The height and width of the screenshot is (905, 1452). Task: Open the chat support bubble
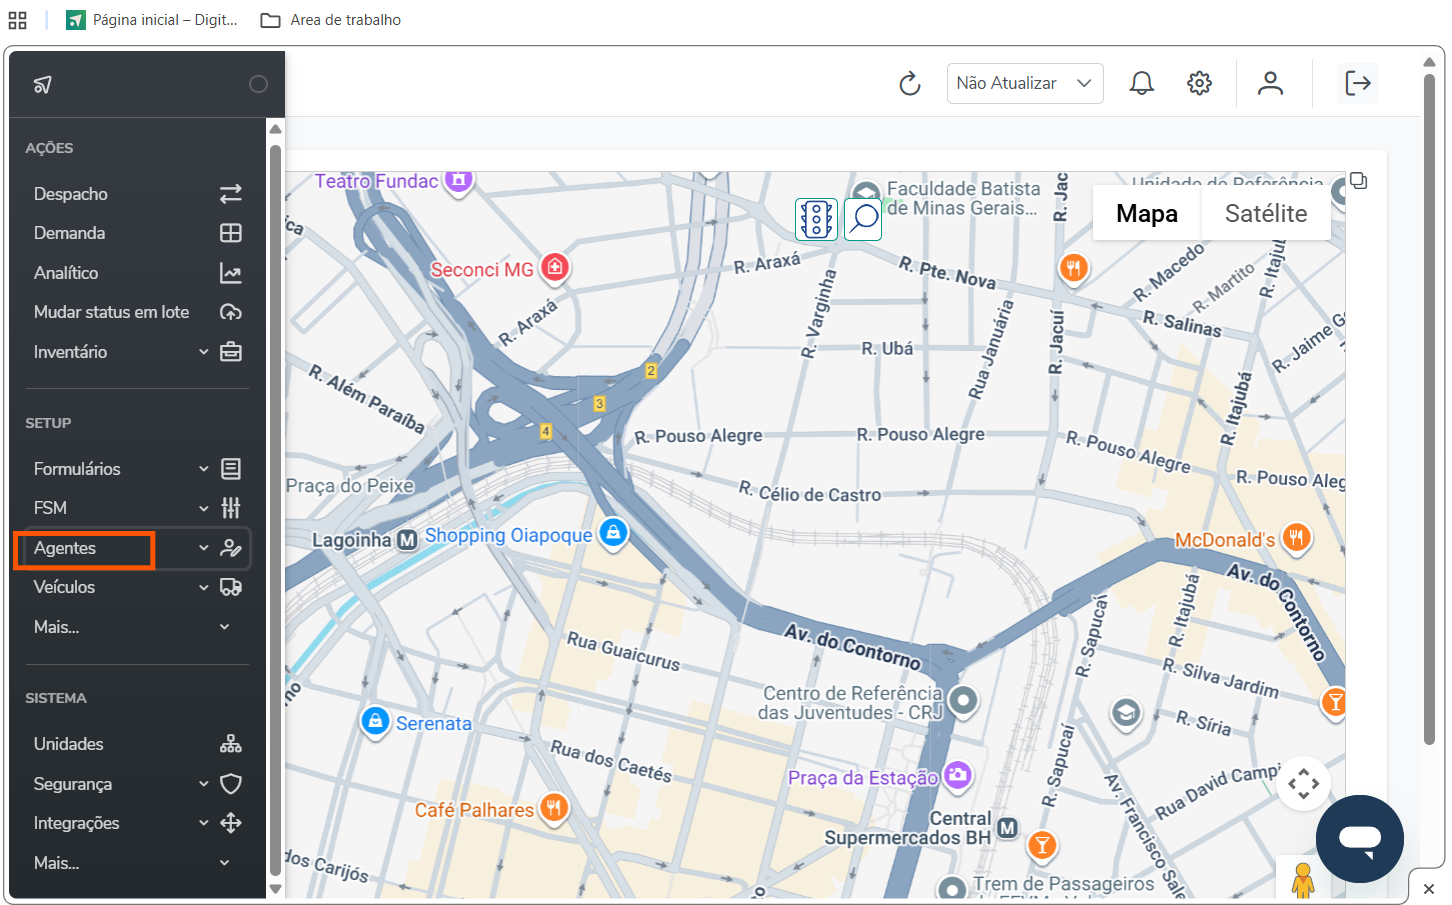[1359, 838]
